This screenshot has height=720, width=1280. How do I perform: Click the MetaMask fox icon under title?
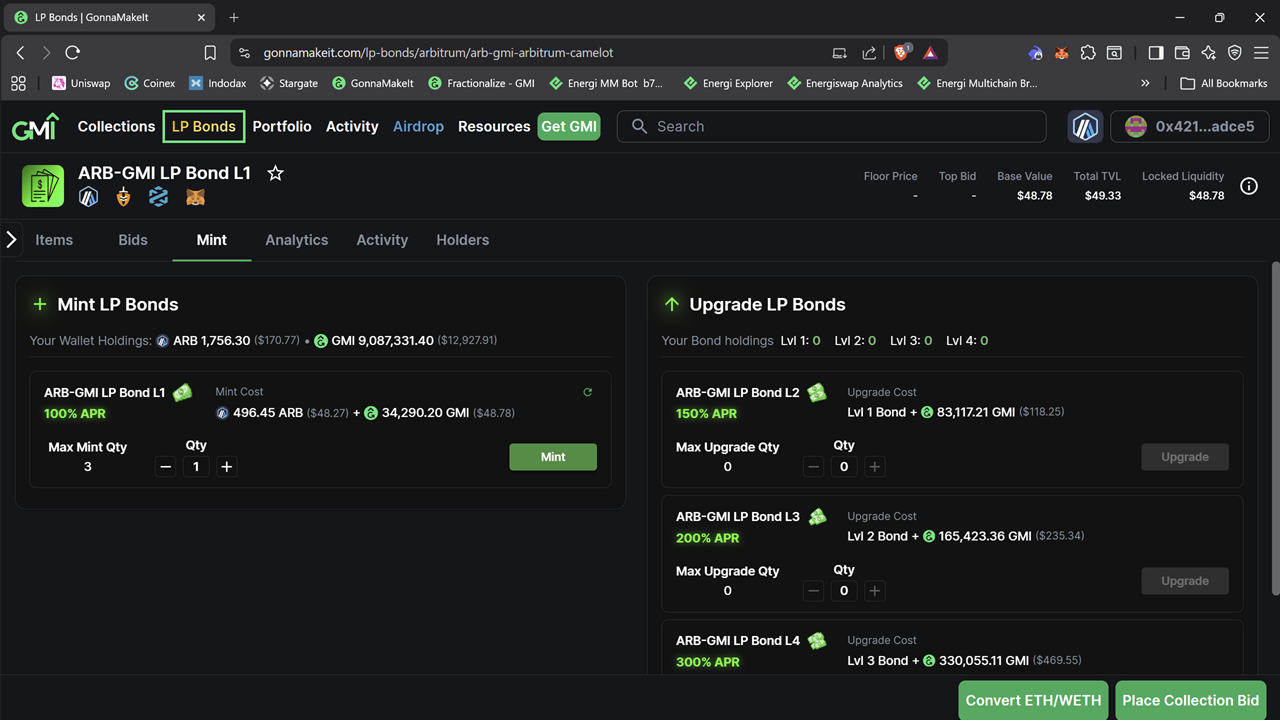coord(195,198)
